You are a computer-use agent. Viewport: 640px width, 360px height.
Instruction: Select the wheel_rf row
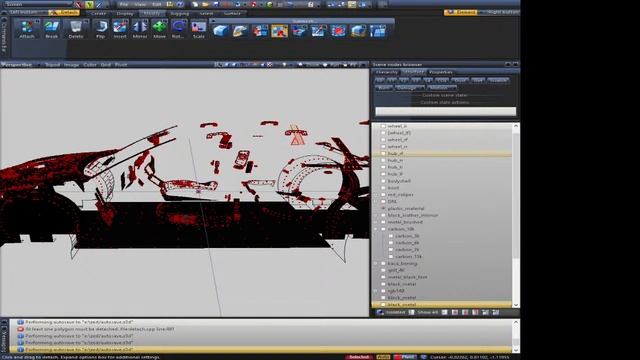tap(442, 140)
